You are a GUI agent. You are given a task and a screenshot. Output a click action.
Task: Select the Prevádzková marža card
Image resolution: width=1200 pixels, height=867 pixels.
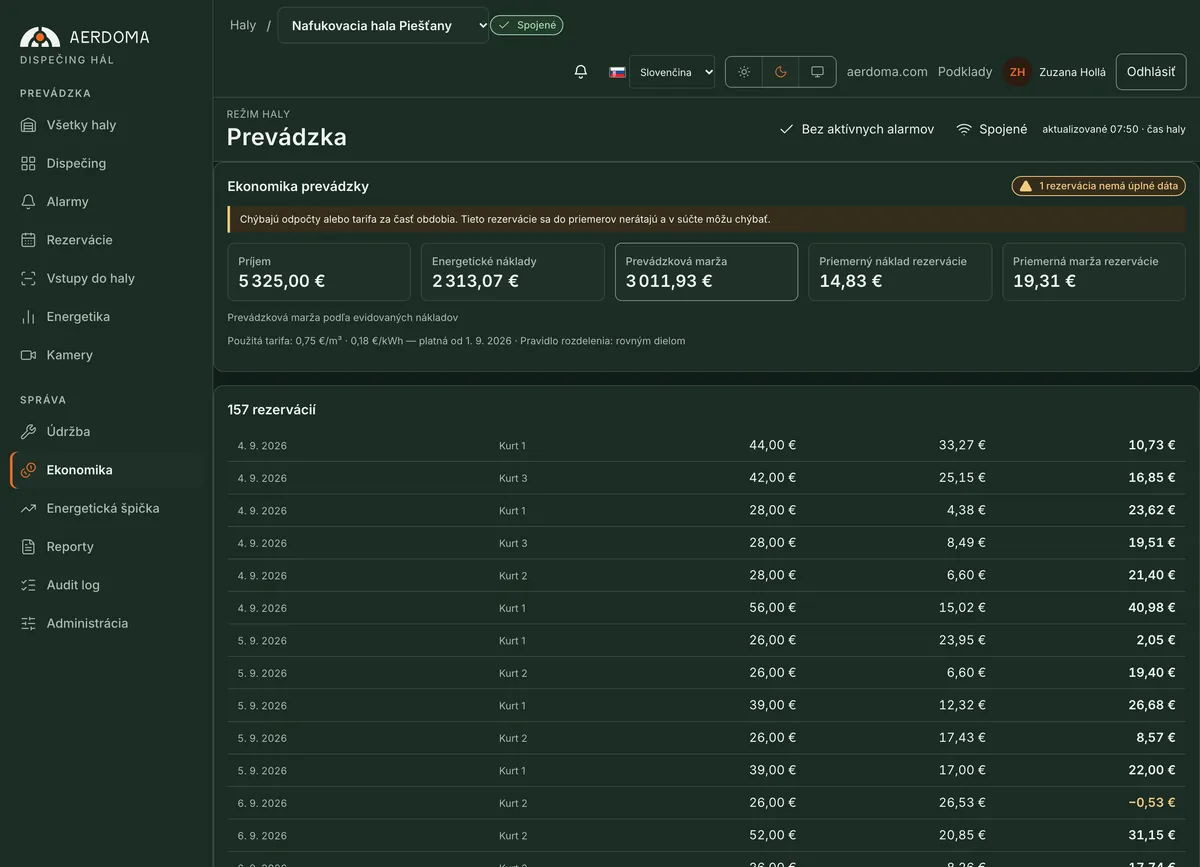706,272
